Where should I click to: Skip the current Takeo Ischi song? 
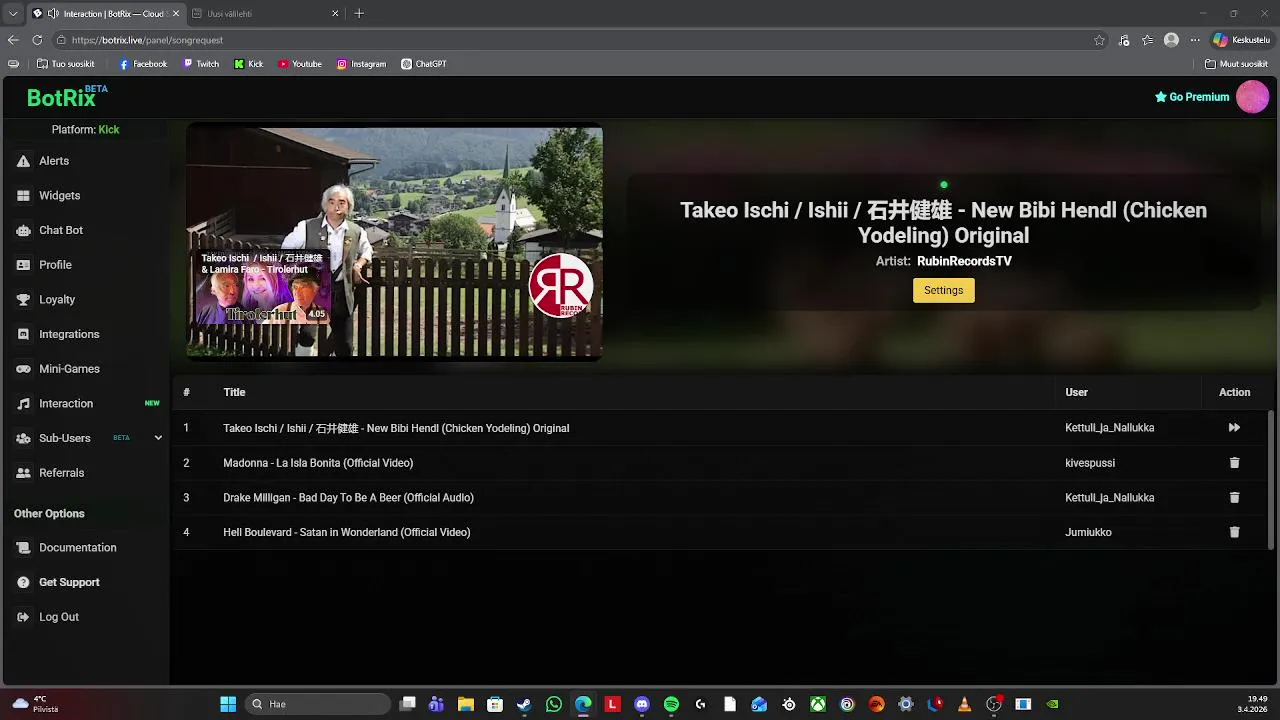pyautogui.click(x=1234, y=428)
